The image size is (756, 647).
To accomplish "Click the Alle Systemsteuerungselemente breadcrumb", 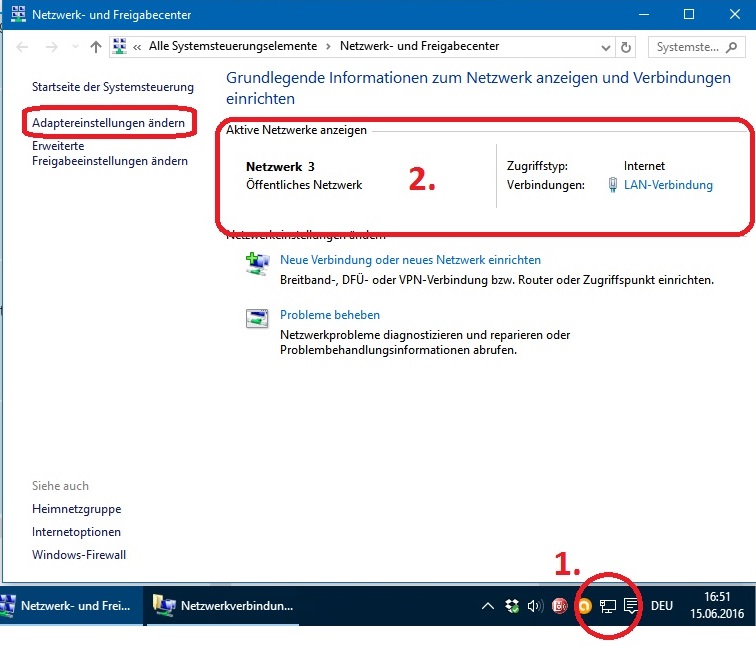I will click(x=233, y=46).
